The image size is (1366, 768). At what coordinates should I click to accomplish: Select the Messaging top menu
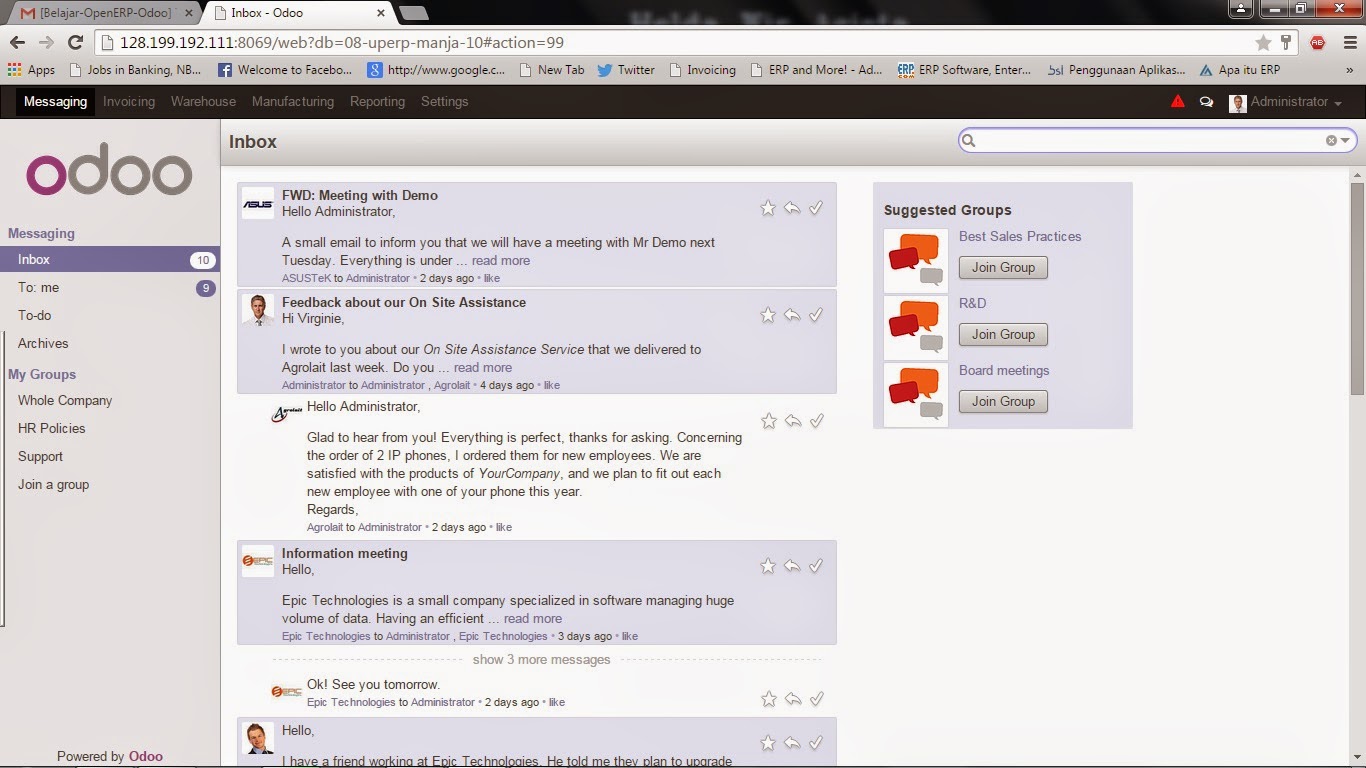tap(55, 101)
